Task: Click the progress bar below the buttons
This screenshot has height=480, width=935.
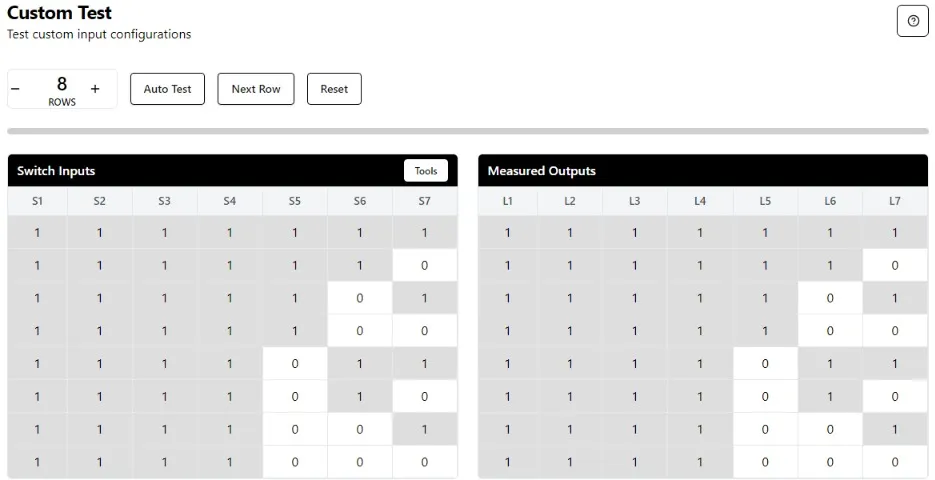Action: (x=467, y=131)
